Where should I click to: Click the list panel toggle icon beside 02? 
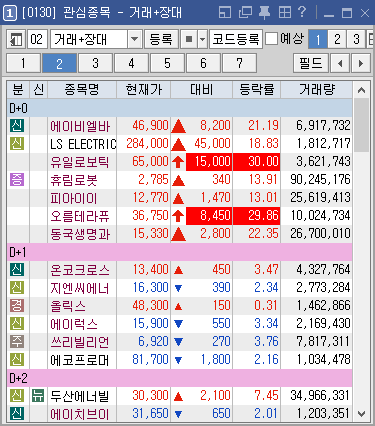[x=16, y=40]
